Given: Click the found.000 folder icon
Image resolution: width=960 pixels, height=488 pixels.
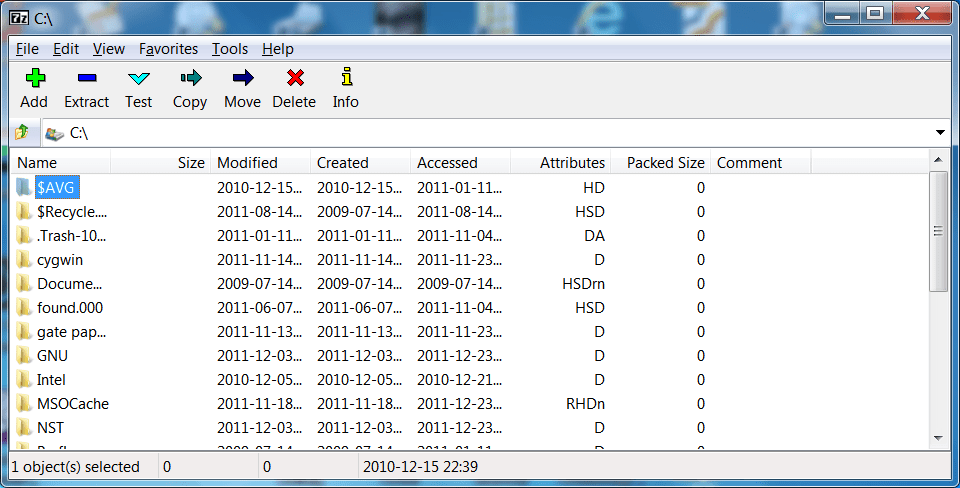Looking at the screenshot, I should (x=24, y=307).
